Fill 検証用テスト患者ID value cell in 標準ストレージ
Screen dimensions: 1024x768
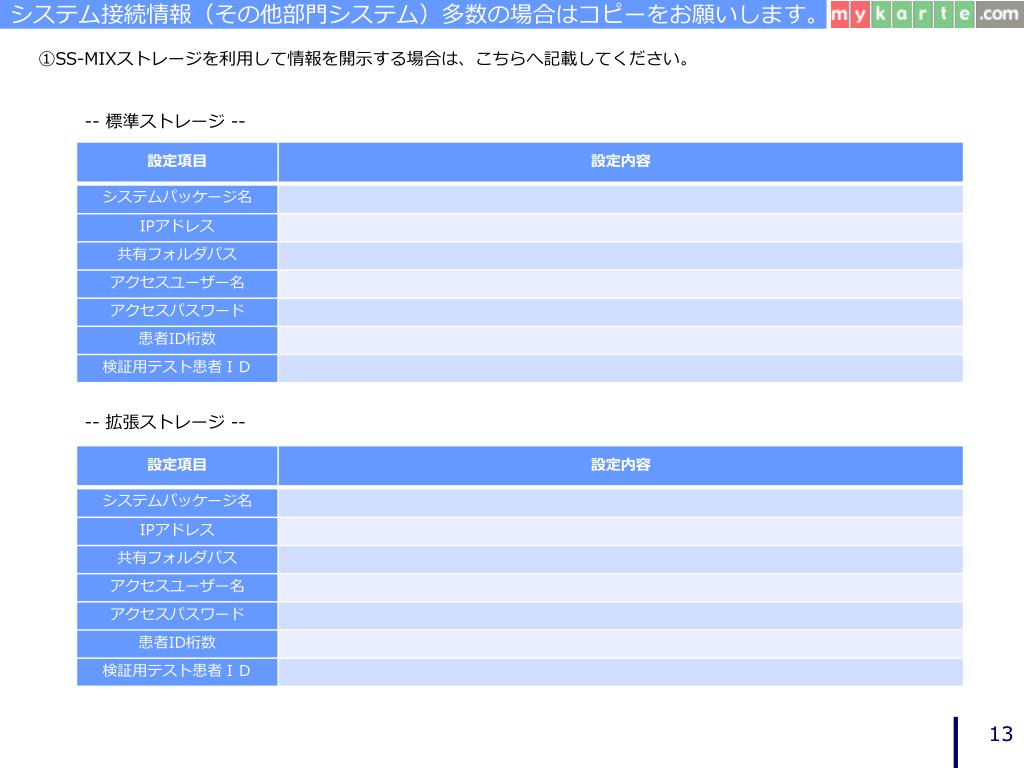point(620,368)
